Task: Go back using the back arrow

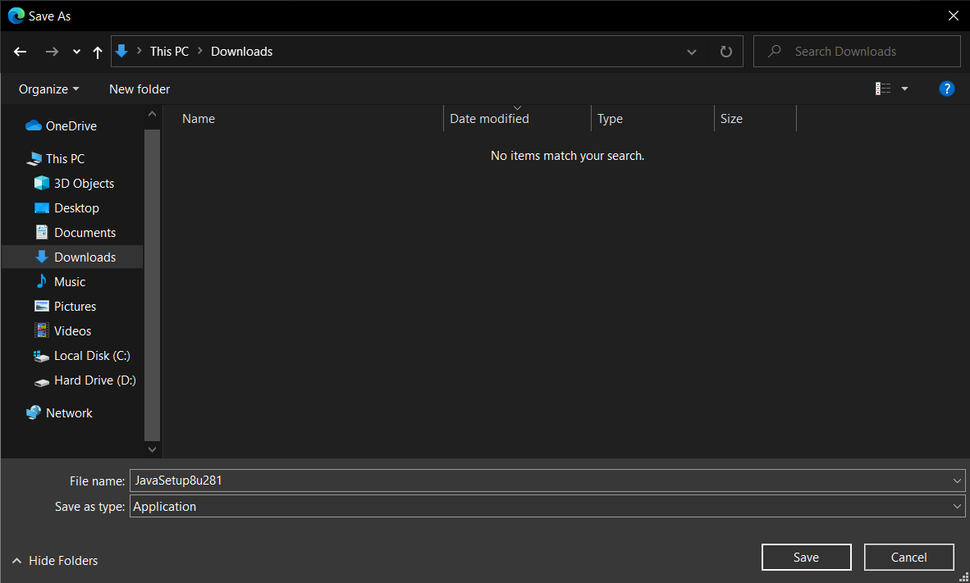Action: [20, 52]
